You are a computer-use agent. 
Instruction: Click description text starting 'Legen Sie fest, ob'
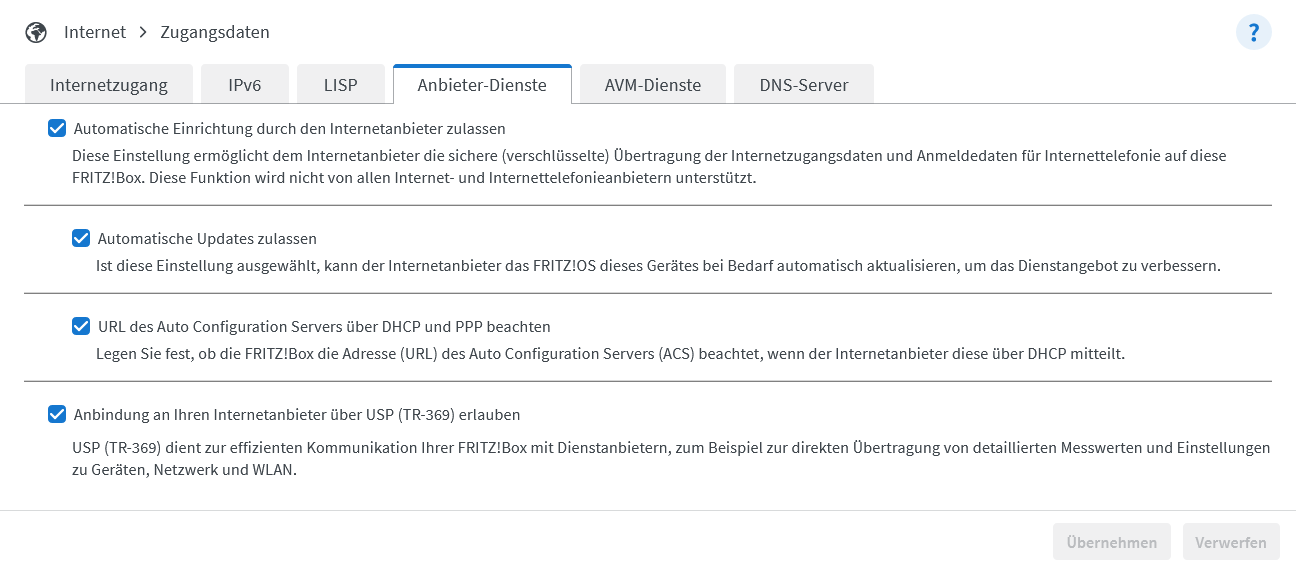(611, 355)
